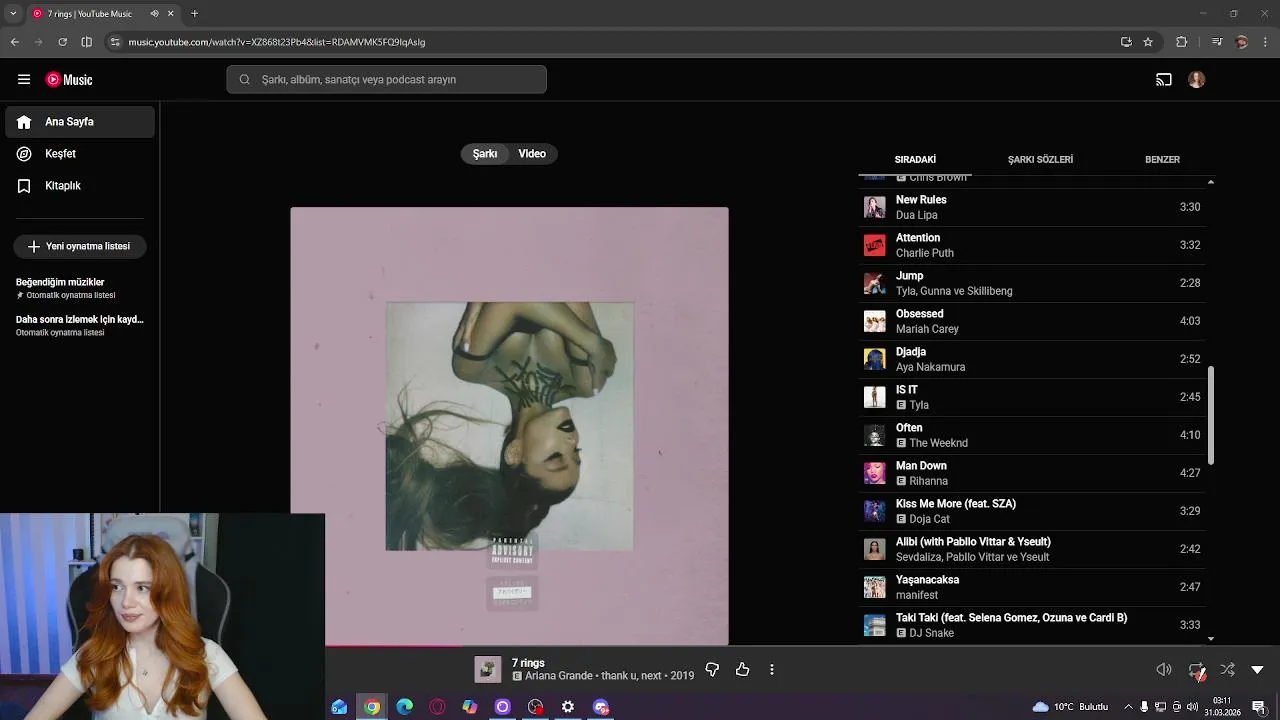
Task: Open the SIRADAKİ tab
Action: [915, 160]
